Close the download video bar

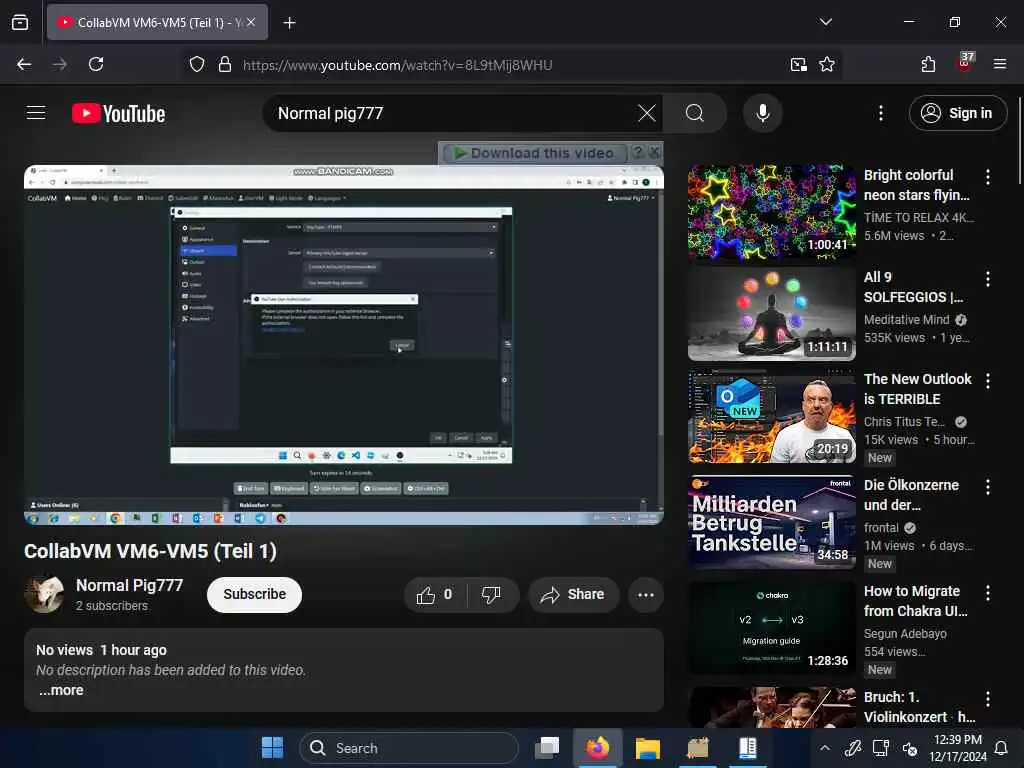point(654,153)
